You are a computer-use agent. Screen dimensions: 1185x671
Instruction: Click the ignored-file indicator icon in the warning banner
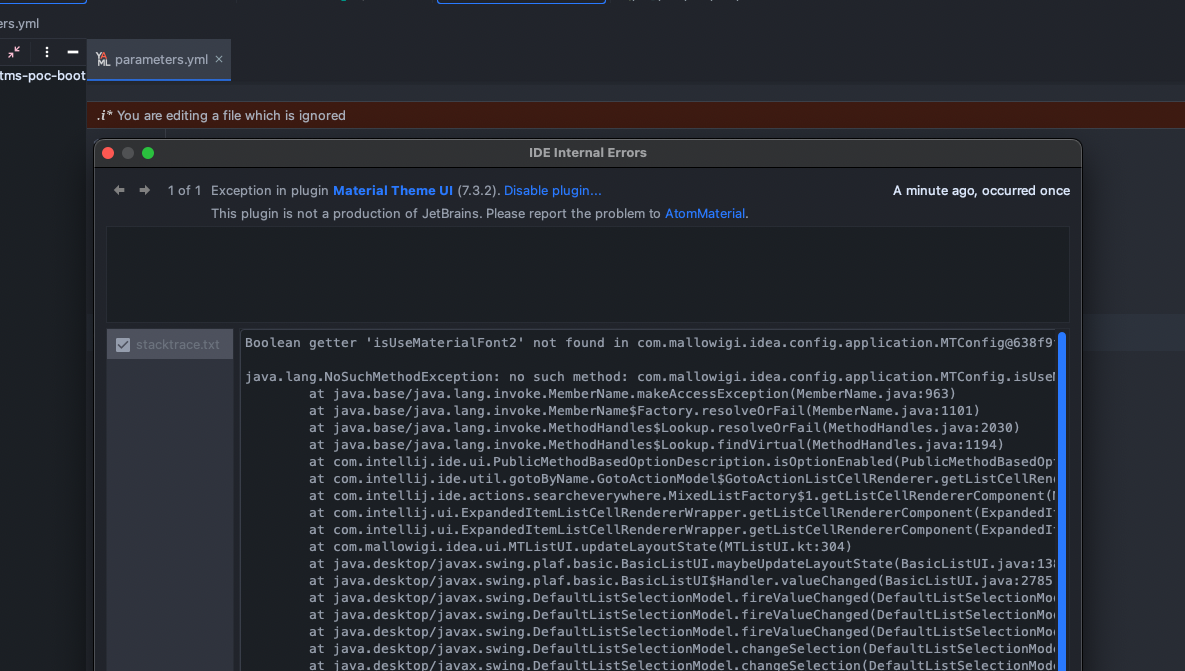tap(105, 115)
